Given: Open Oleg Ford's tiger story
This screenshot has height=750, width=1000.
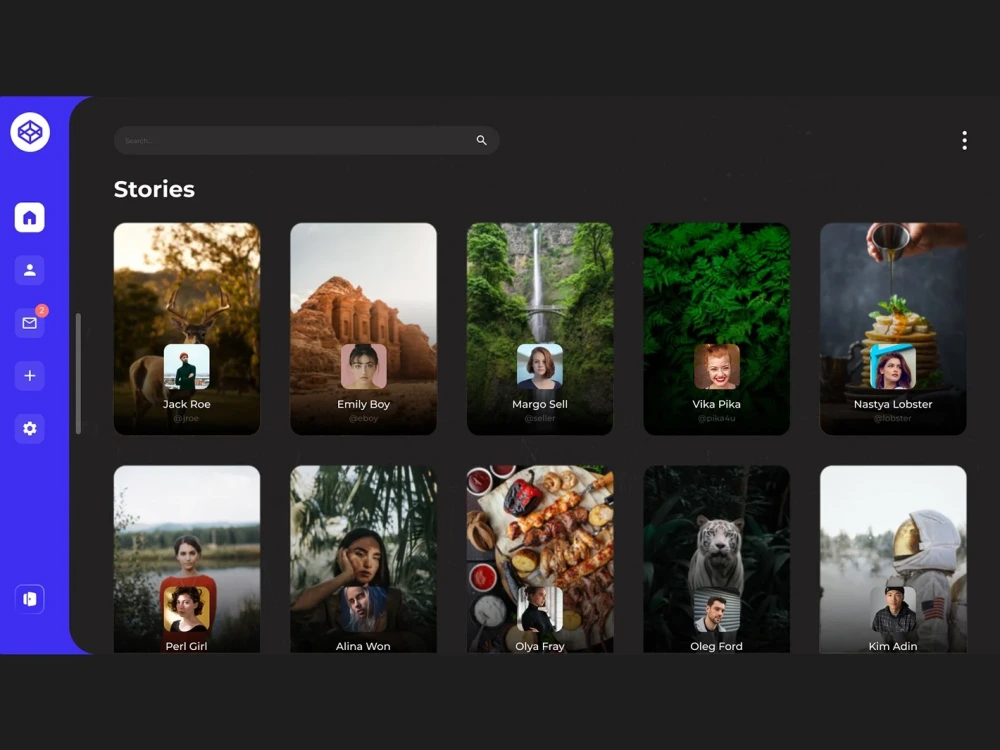Looking at the screenshot, I should point(716,559).
